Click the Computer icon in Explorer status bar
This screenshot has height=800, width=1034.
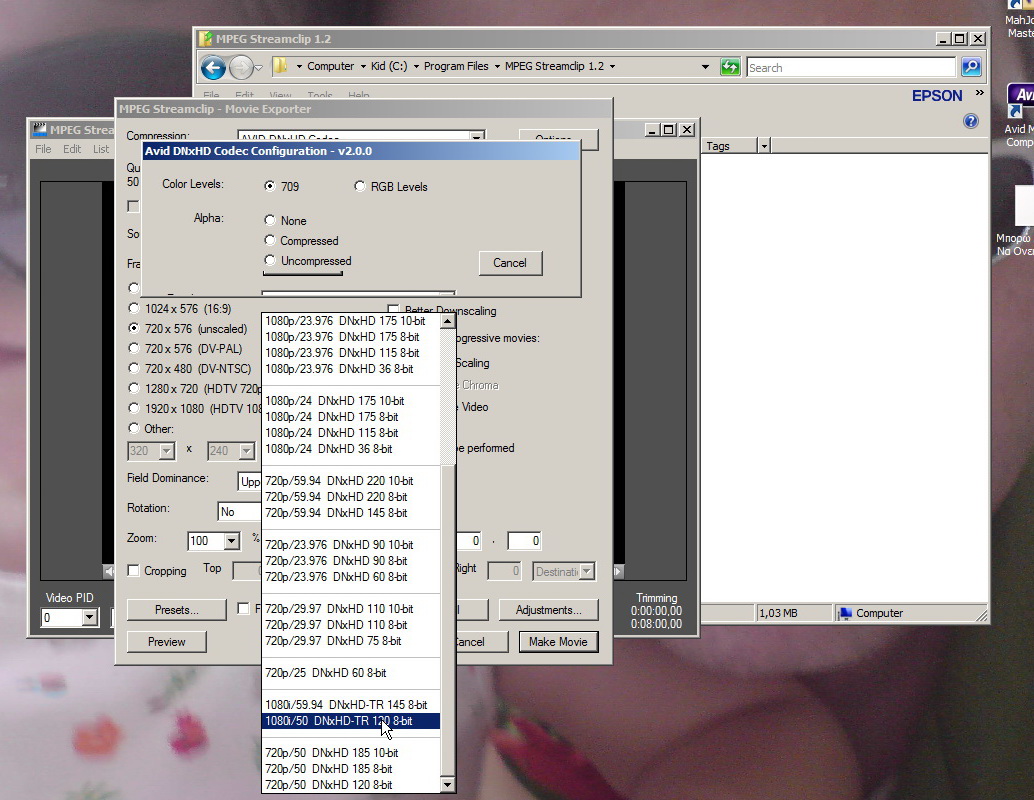(845, 613)
